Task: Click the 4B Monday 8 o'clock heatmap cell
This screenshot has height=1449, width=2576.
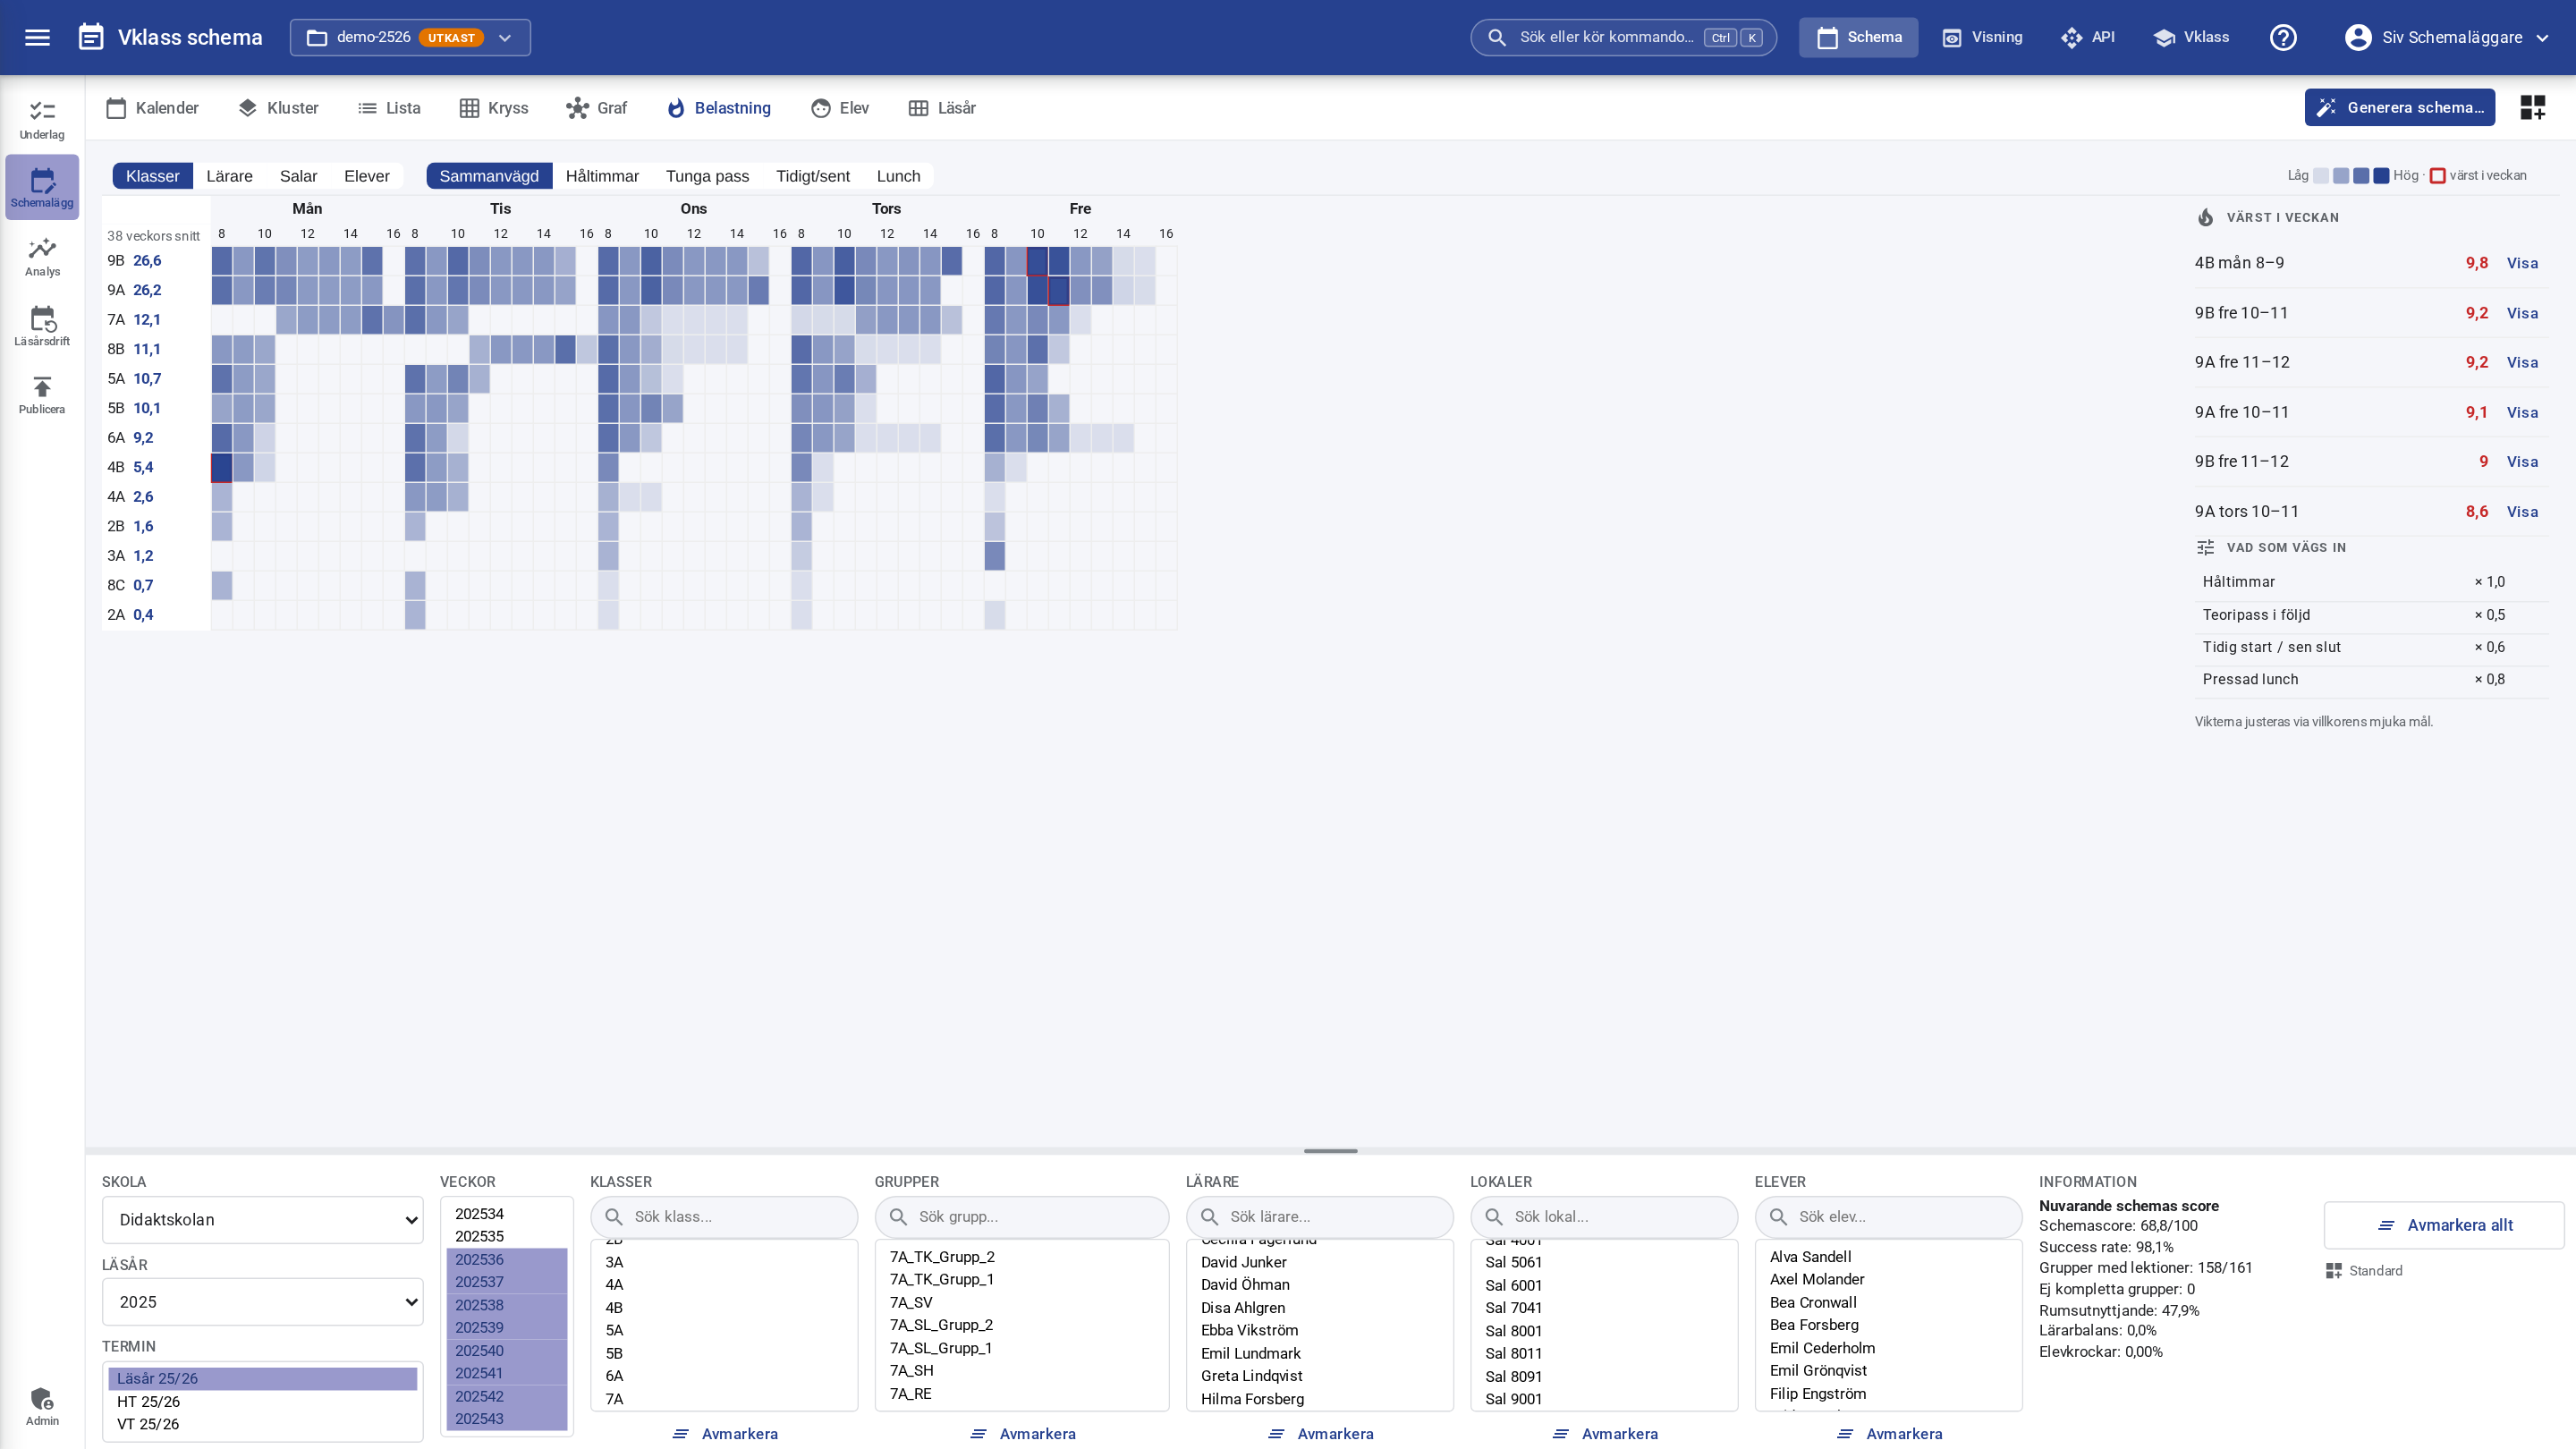Action: coord(221,467)
